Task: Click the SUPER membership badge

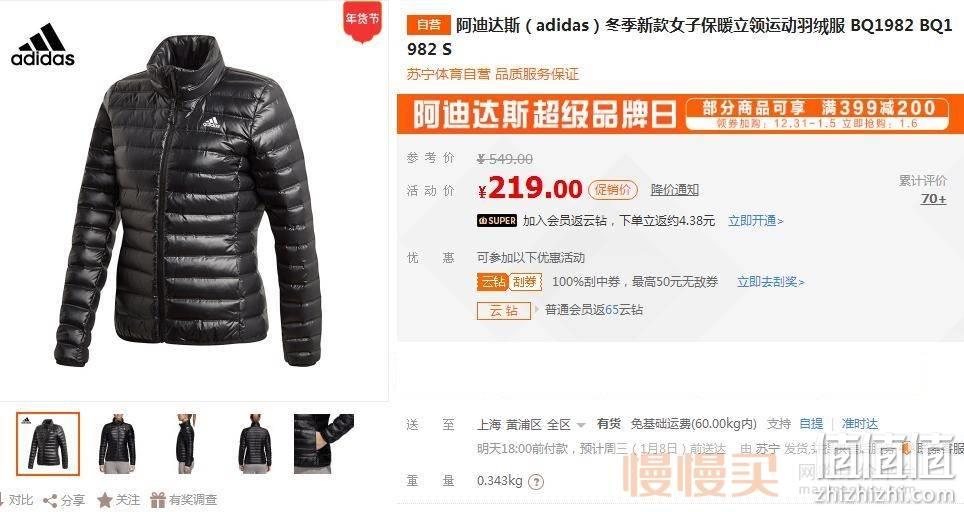Action: tap(497, 221)
